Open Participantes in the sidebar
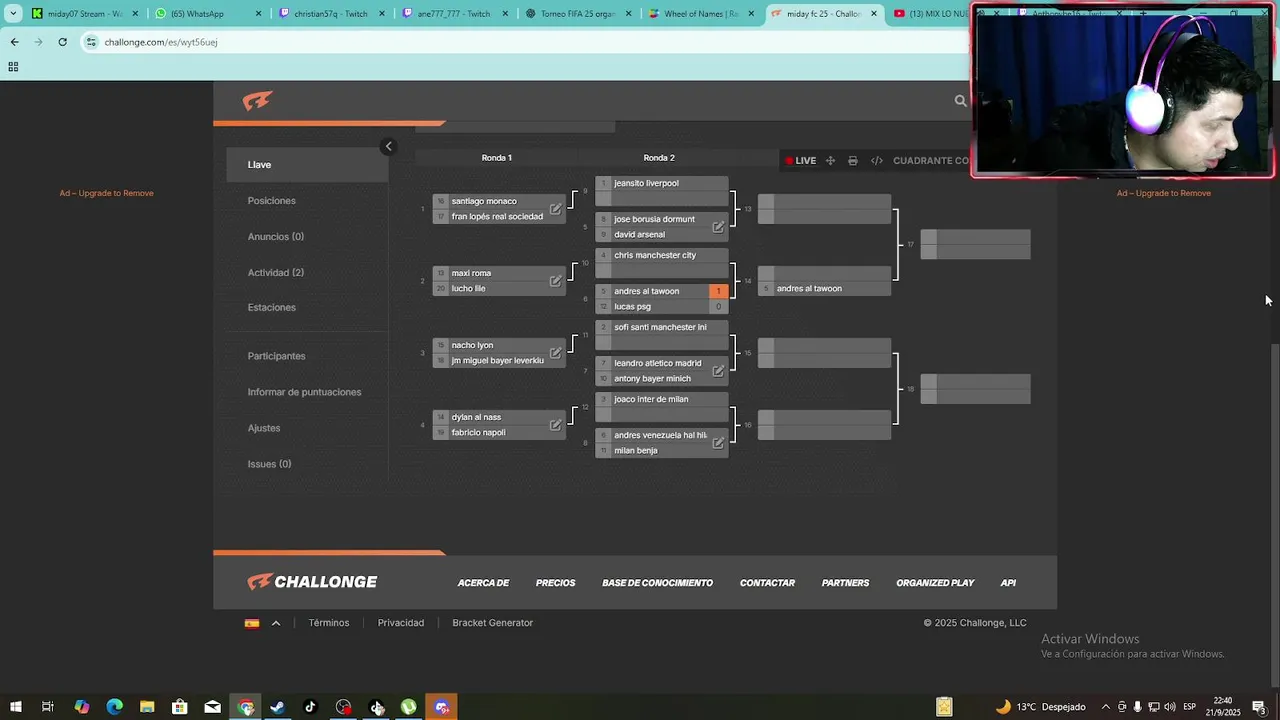1280x720 pixels. pos(277,356)
